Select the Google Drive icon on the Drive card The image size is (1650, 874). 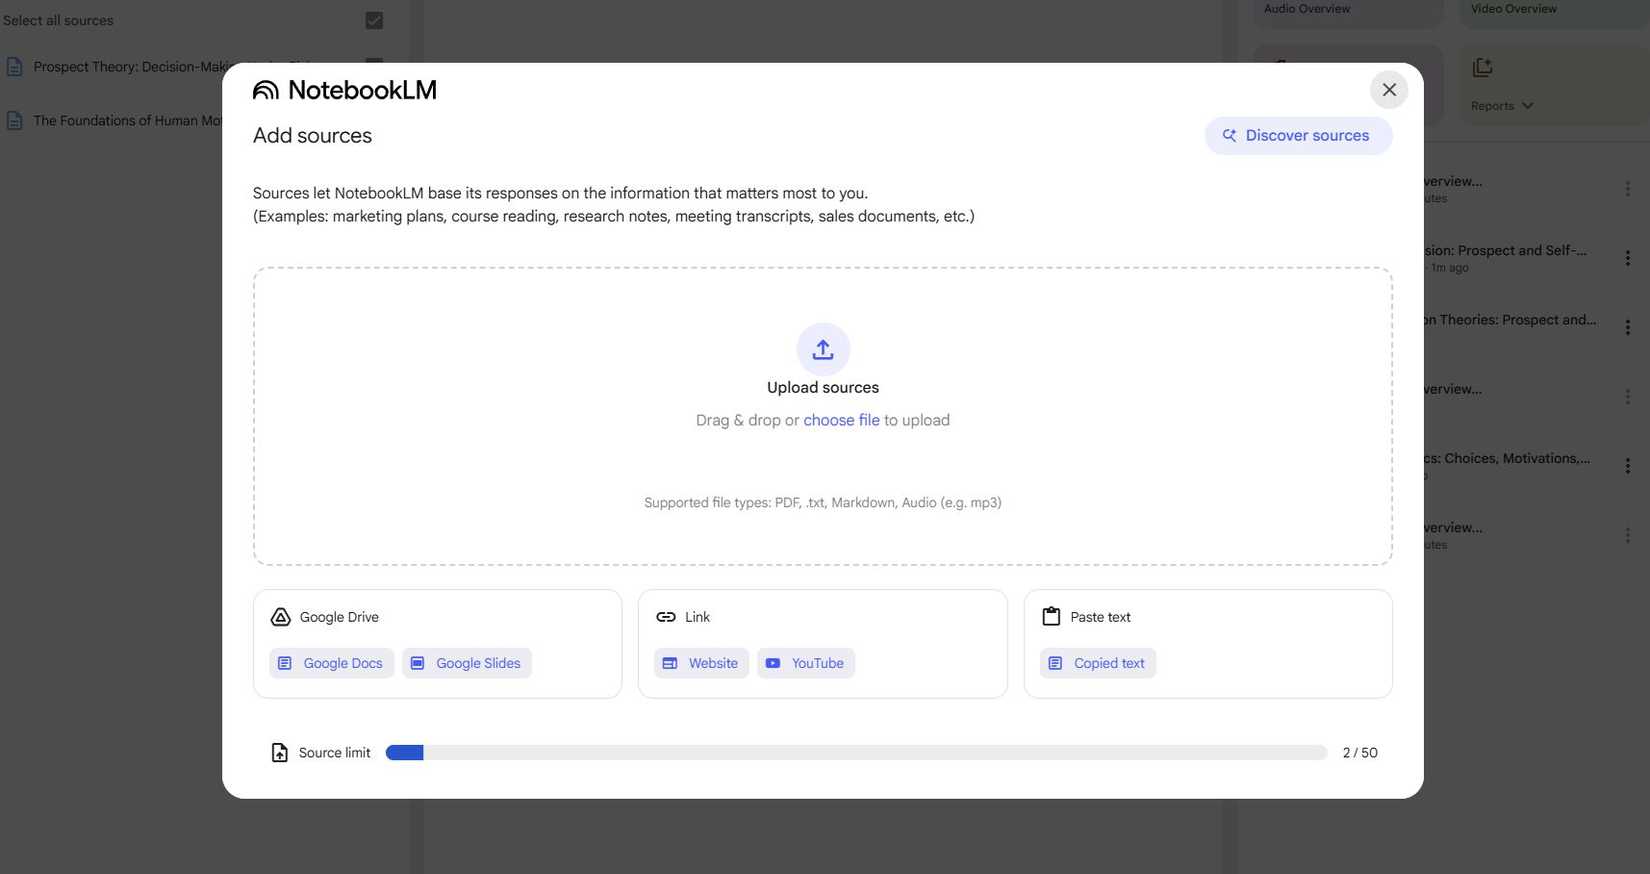280,616
